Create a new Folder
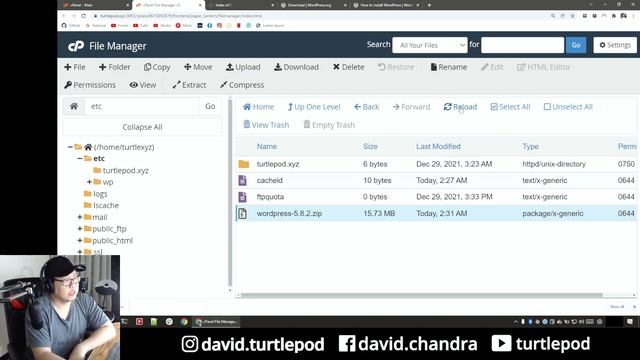Viewport: 640px width, 360px height. coord(114,67)
